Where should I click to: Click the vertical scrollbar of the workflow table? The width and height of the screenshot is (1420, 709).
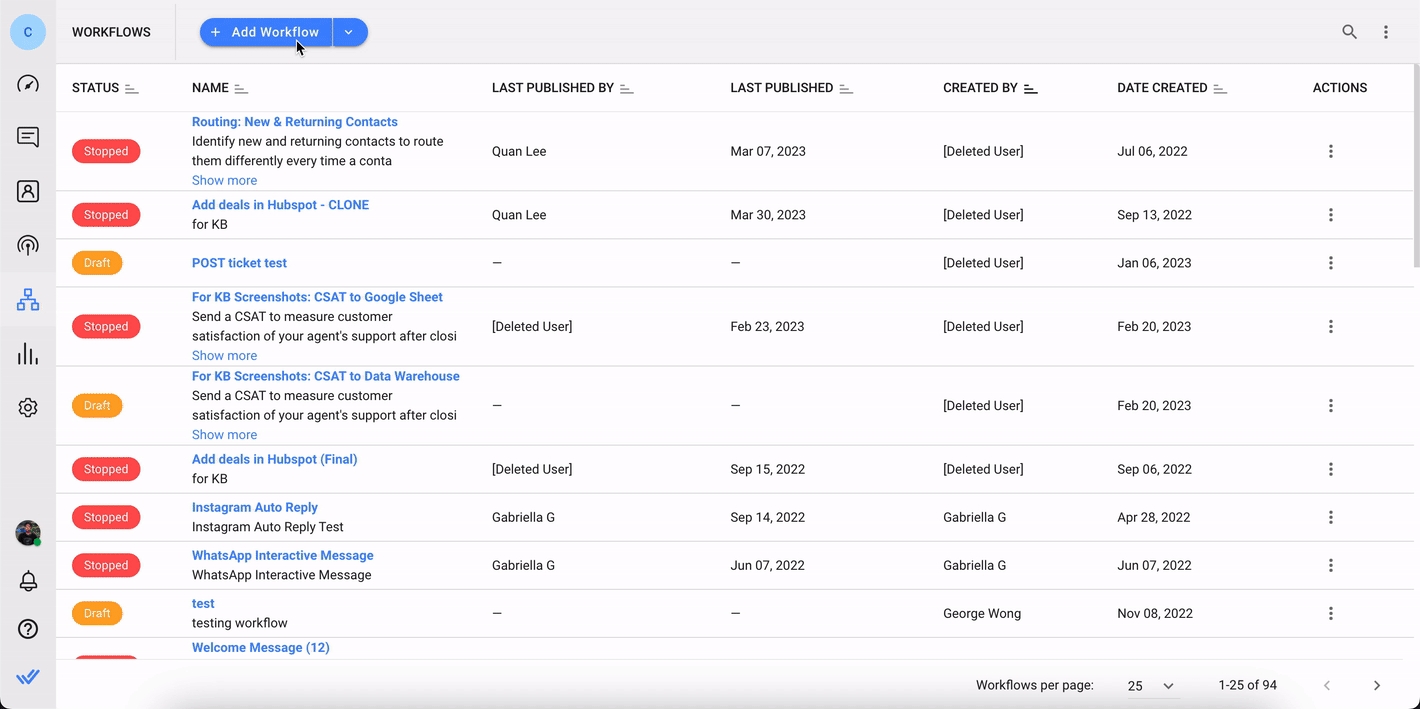click(x=1415, y=165)
